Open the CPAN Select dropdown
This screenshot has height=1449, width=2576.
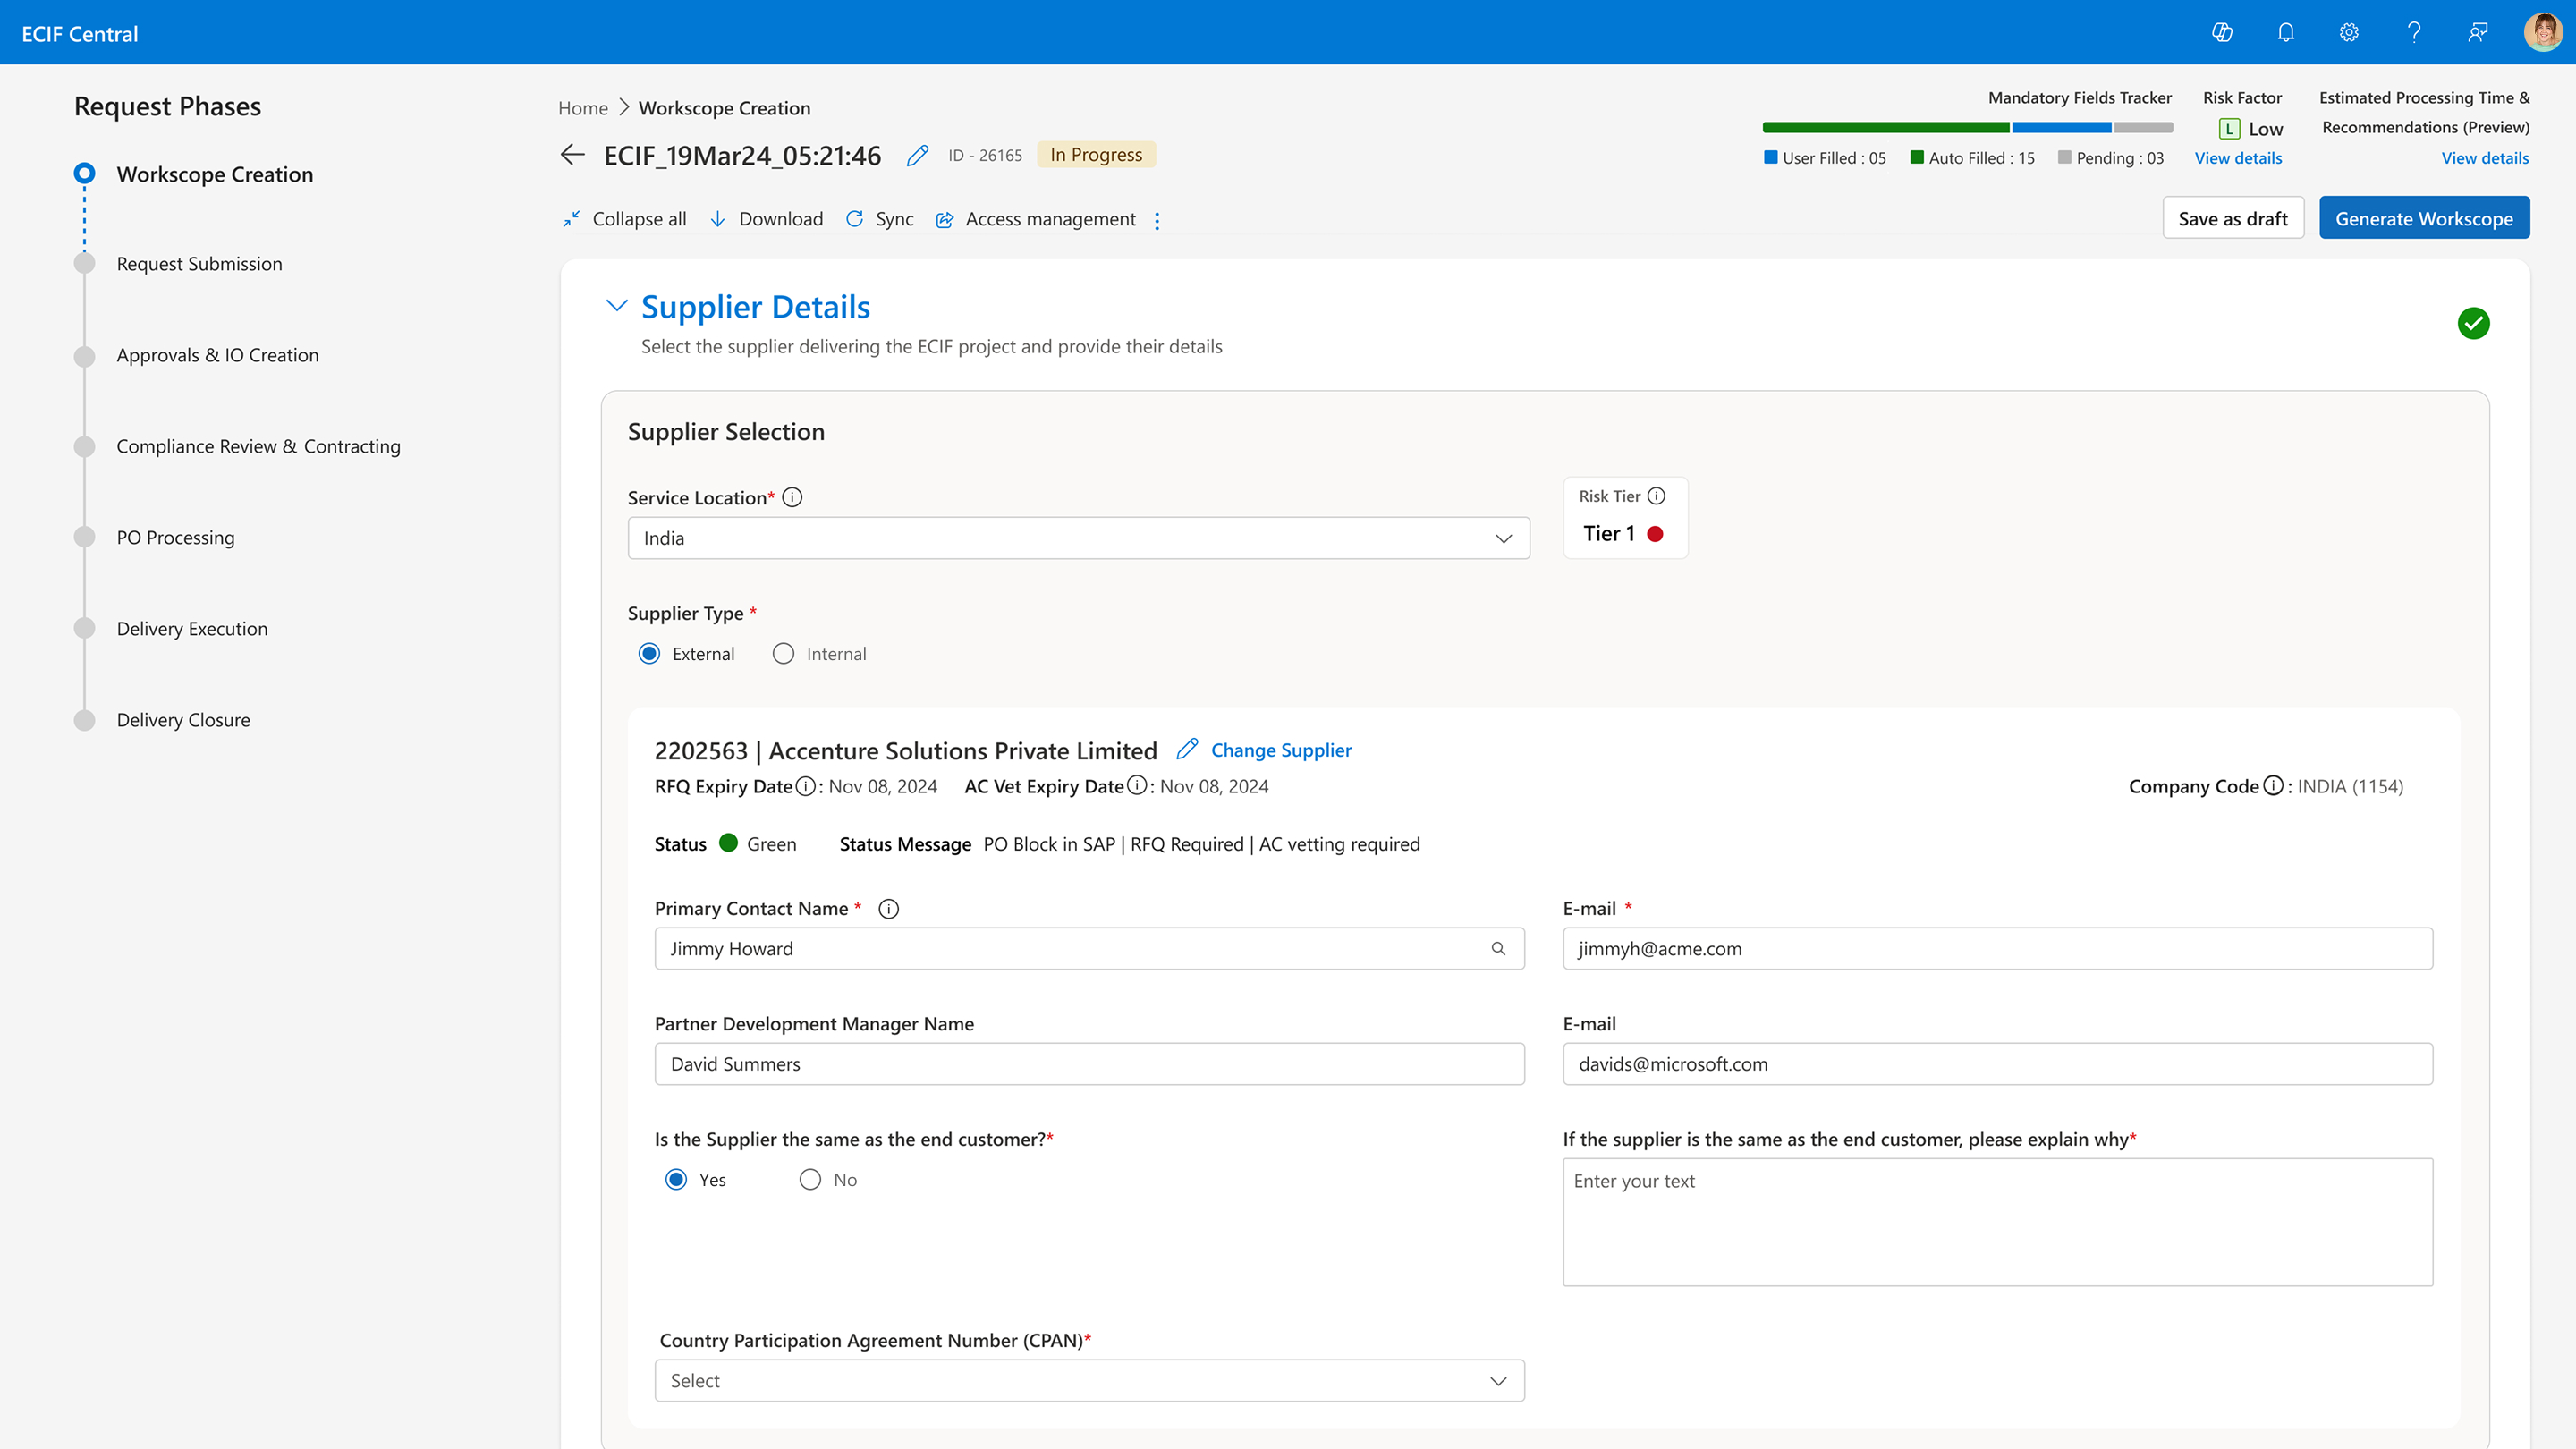[1089, 1380]
